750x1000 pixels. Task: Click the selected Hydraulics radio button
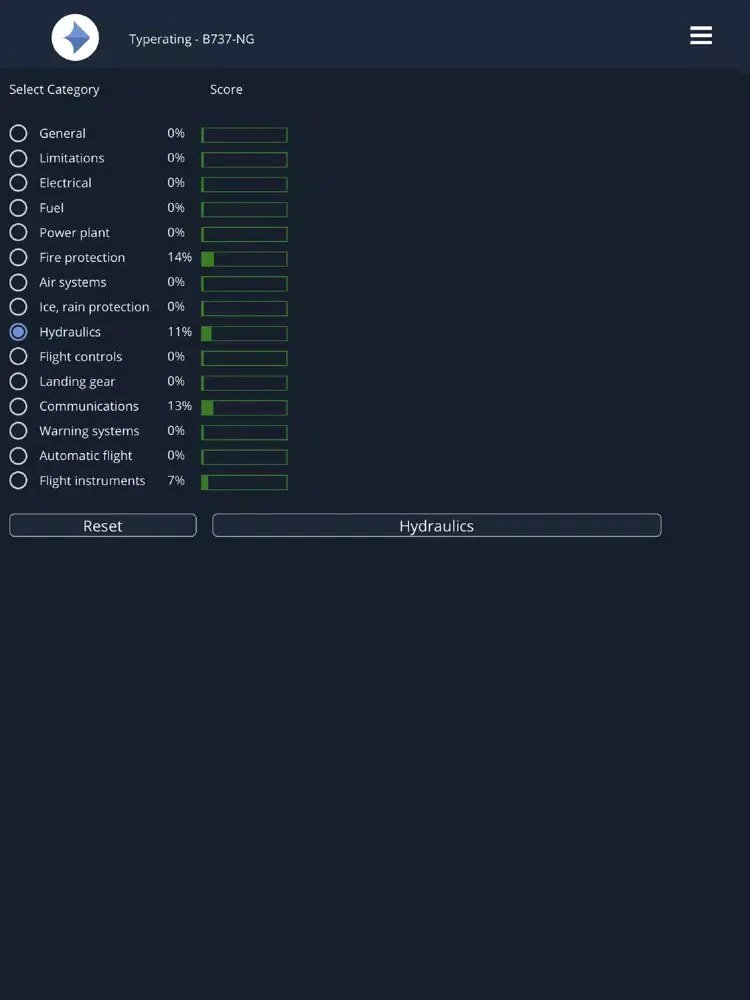[x=18, y=332]
